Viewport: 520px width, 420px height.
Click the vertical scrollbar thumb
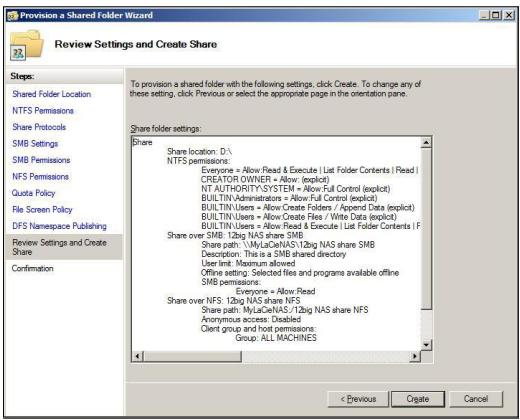point(426,229)
